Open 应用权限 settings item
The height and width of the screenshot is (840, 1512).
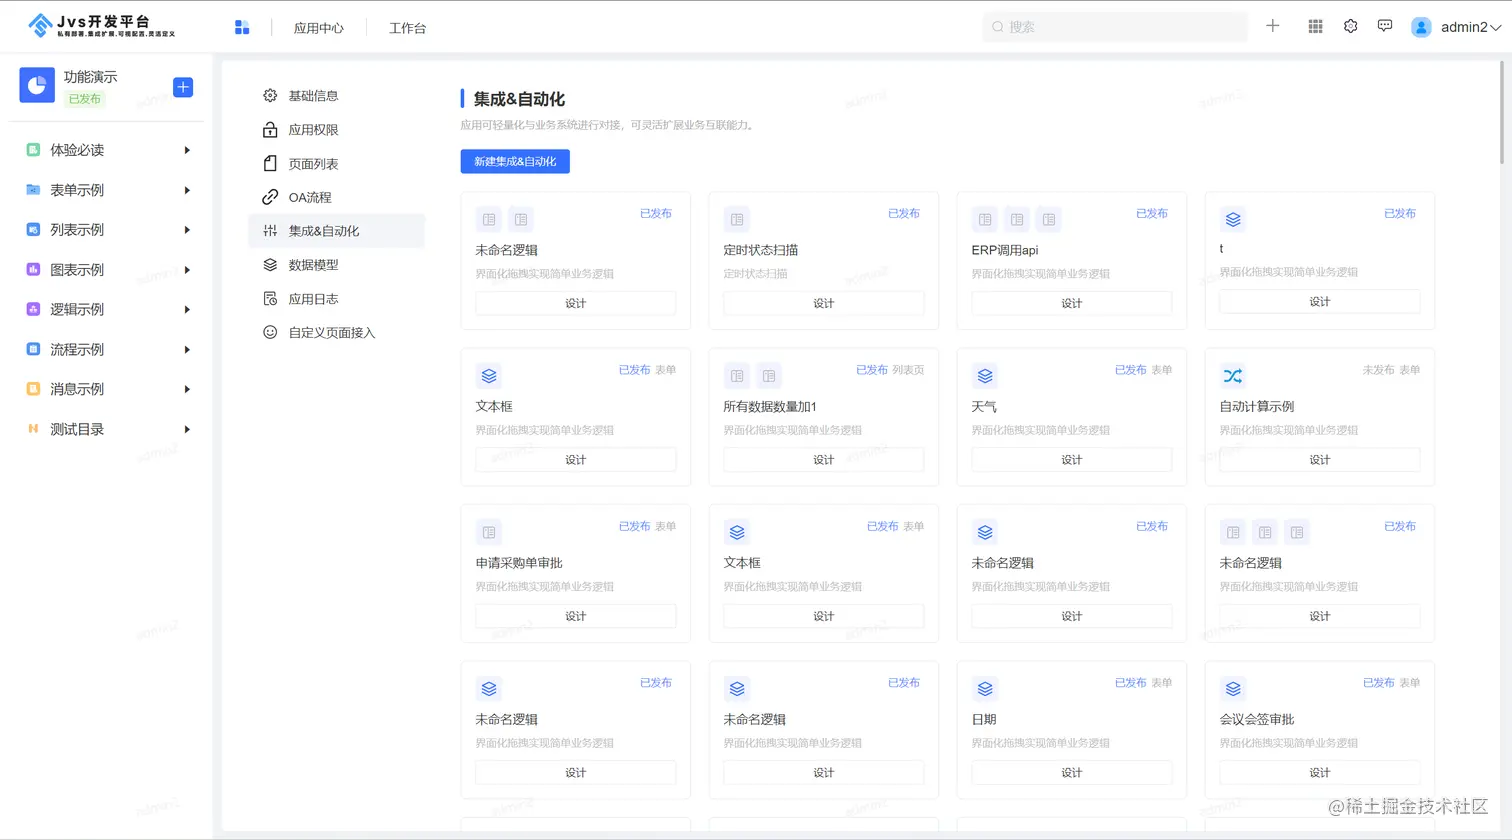point(336,130)
